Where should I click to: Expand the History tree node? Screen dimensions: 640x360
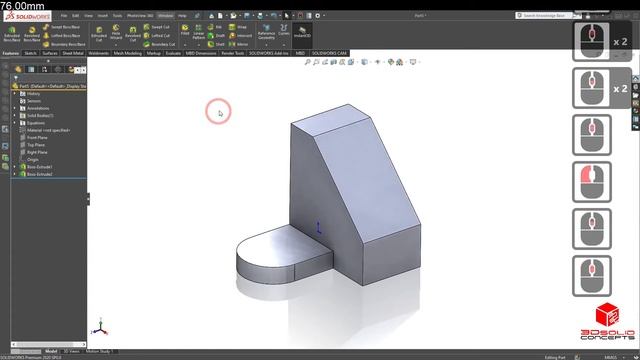click(x=15, y=93)
